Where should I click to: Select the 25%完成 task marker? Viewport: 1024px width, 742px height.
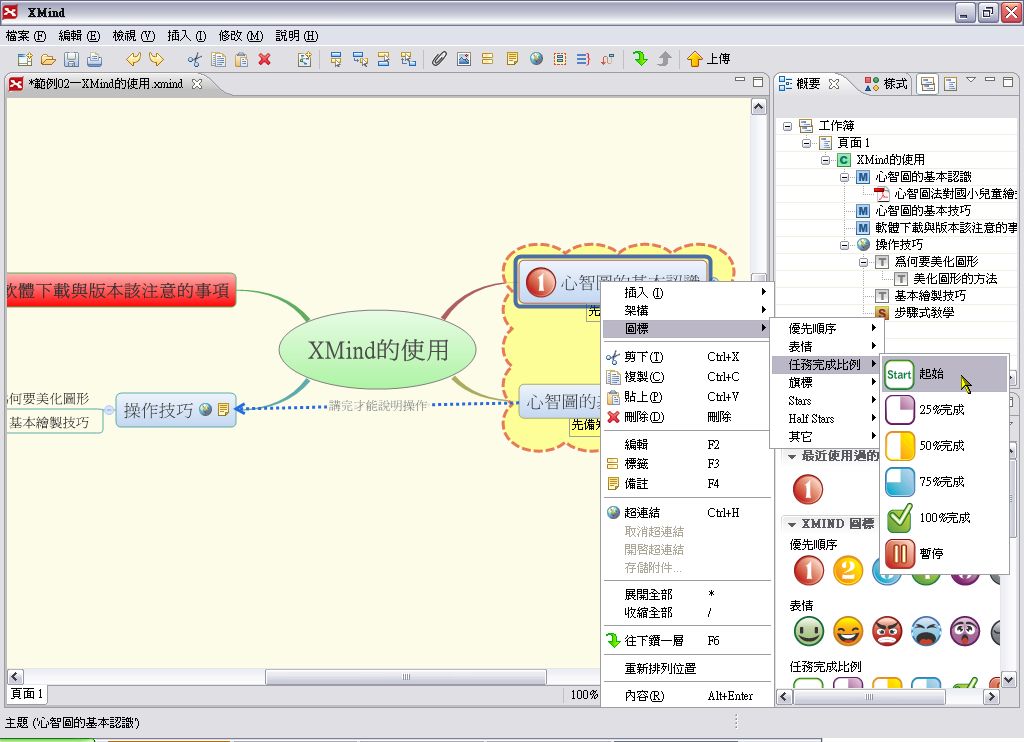944,410
